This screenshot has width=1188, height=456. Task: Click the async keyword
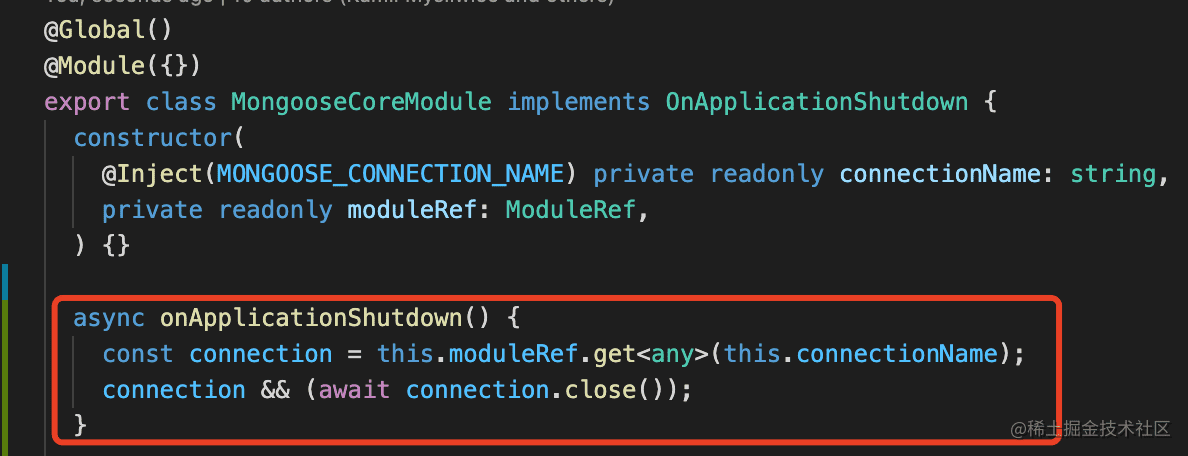tap(109, 317)
